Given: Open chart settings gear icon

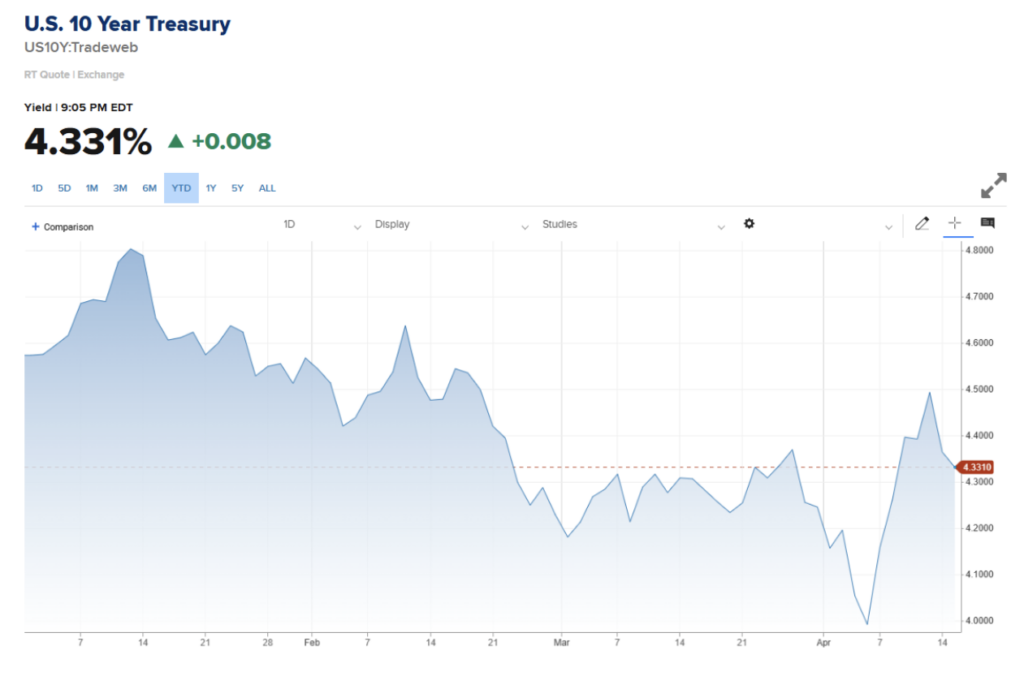Looking at the screenshot, I should [749, 224].
